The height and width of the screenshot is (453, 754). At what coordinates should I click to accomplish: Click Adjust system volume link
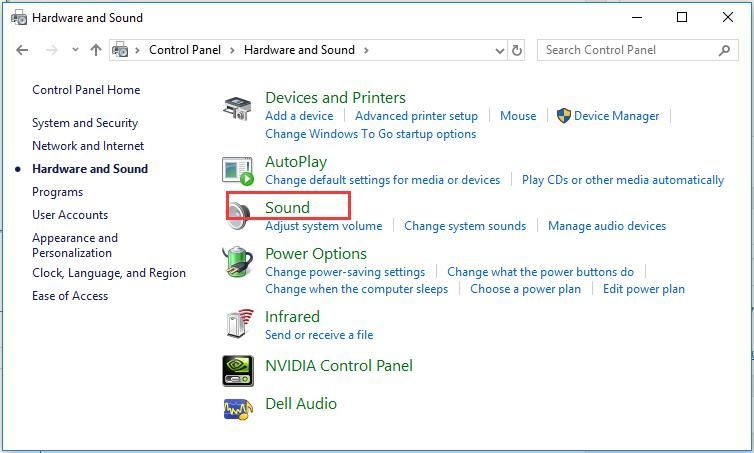[324, 226]
